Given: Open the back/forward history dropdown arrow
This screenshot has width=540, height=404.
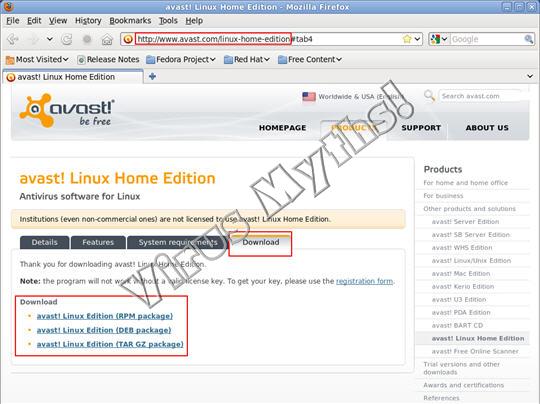Looking at the screenshot, I should point(50,39).
